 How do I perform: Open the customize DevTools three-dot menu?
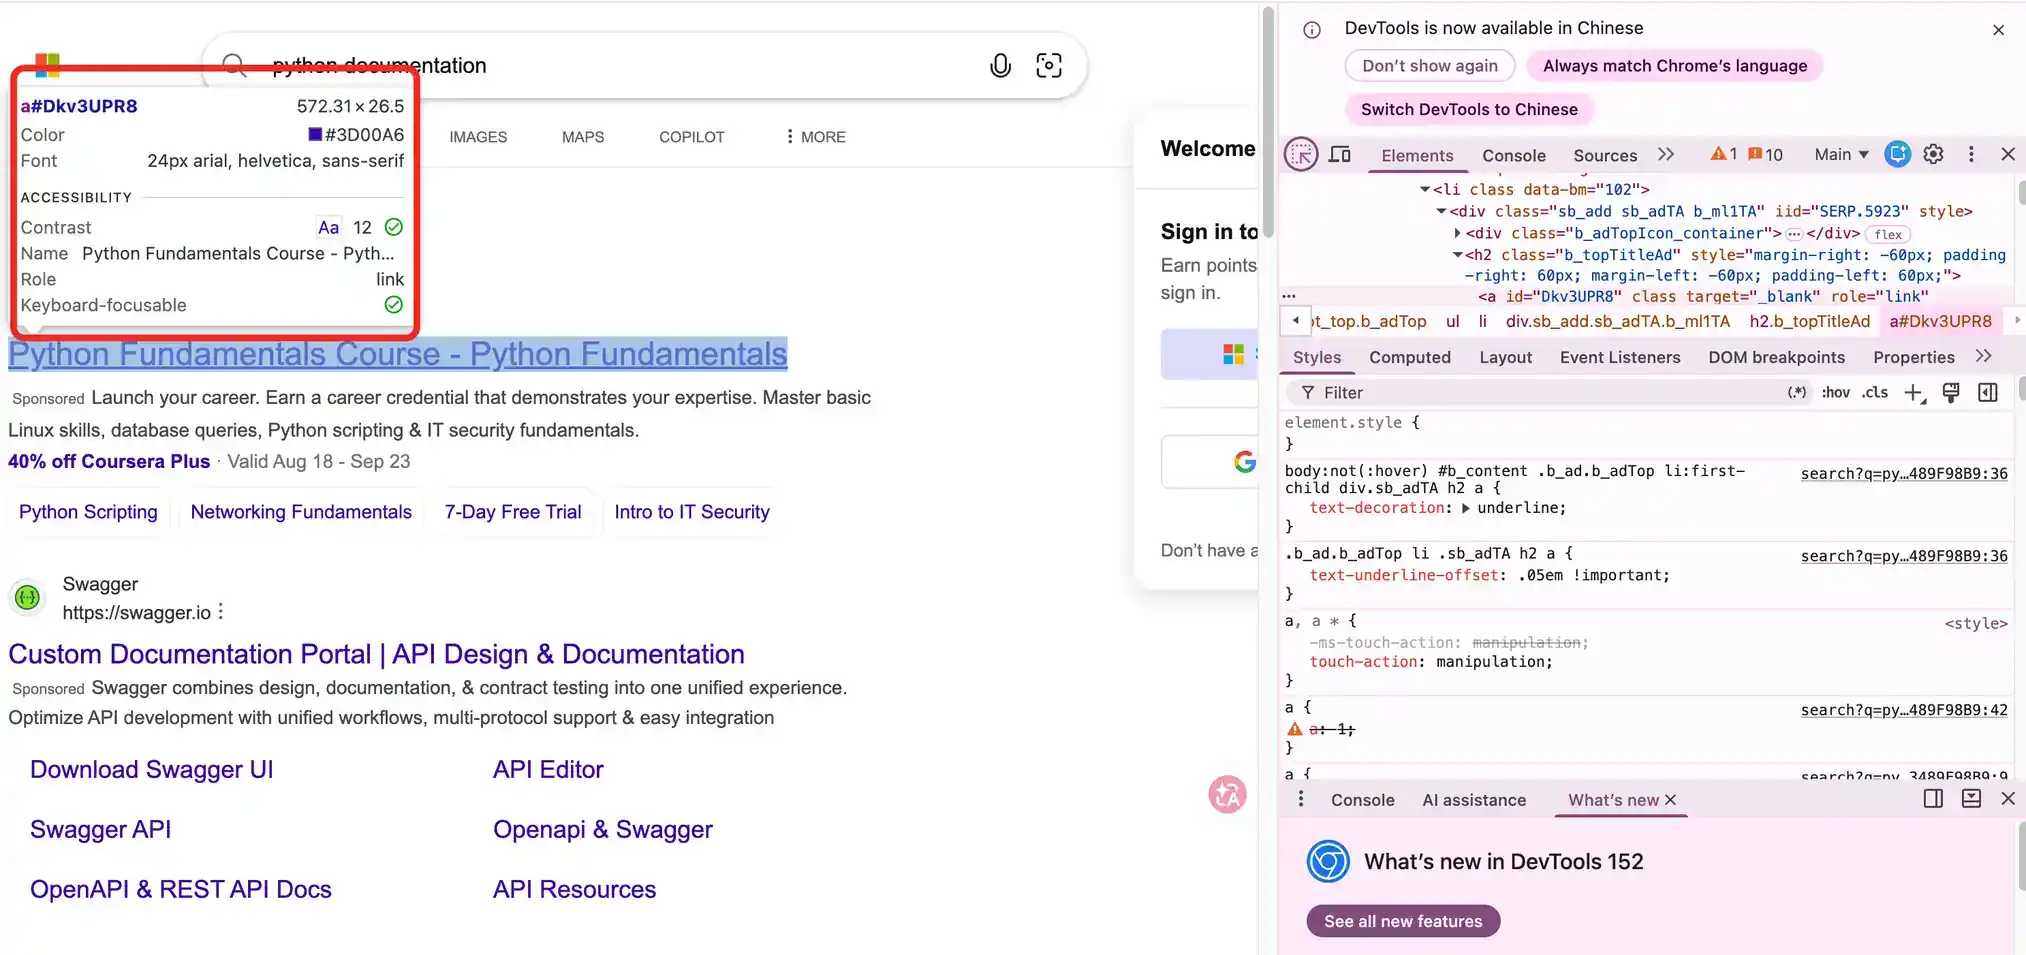(x=1971, y=154)
